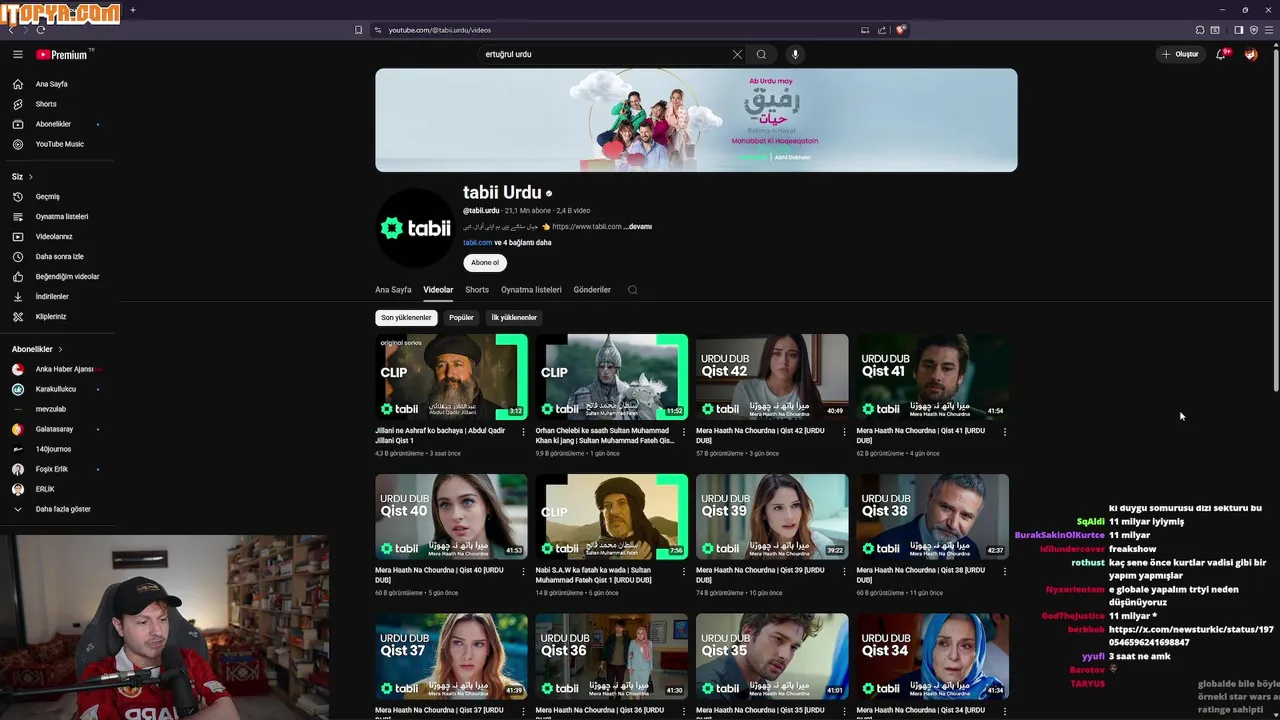The image size is (1280, 720).
Task: Open Qist 37 video thumbnail
Action: coord(451,656)
